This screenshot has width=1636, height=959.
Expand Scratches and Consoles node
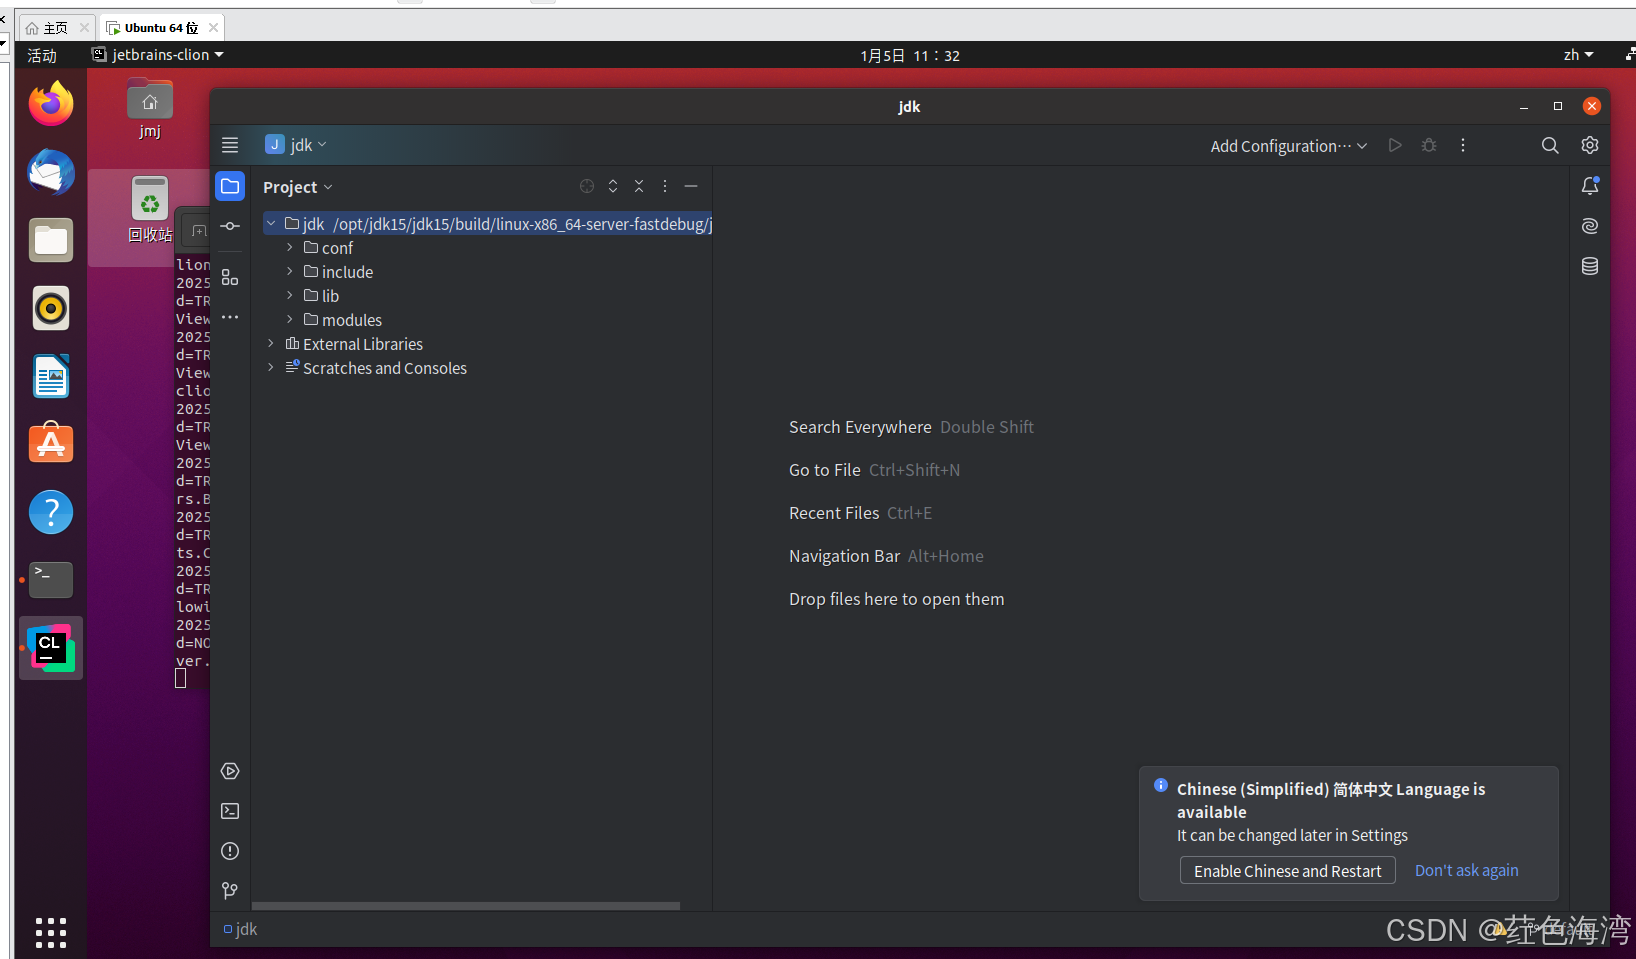(x=271, y=367)
